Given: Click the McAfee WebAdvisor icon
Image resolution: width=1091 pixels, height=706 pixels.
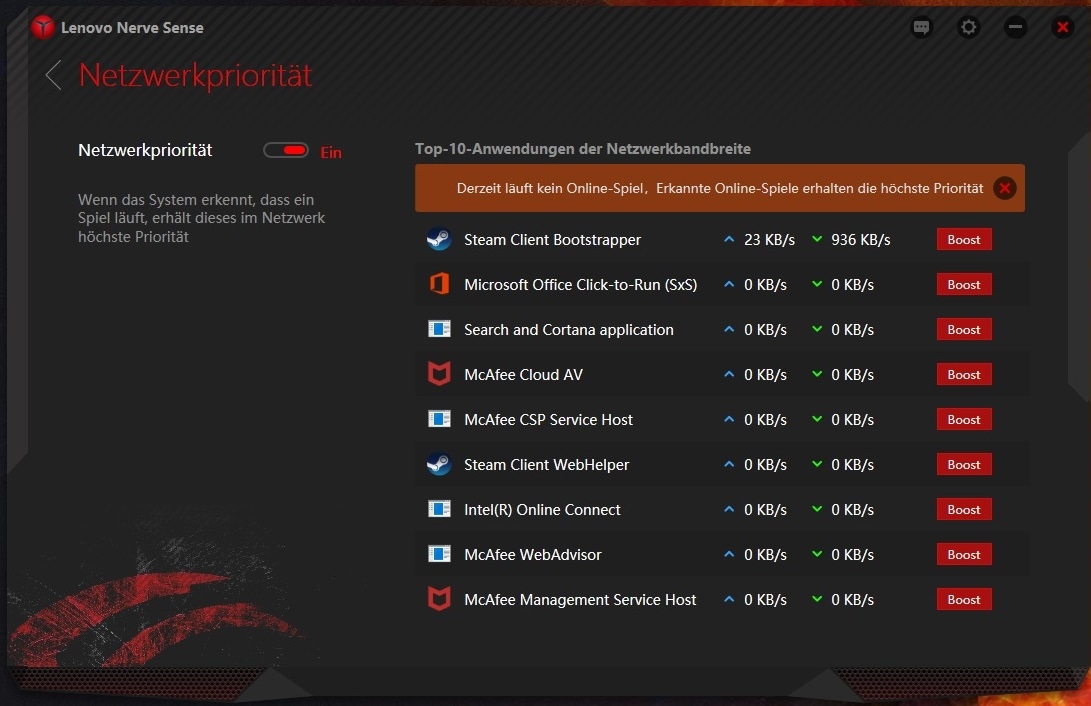Looking at the screenshot, I should [439, 554].
